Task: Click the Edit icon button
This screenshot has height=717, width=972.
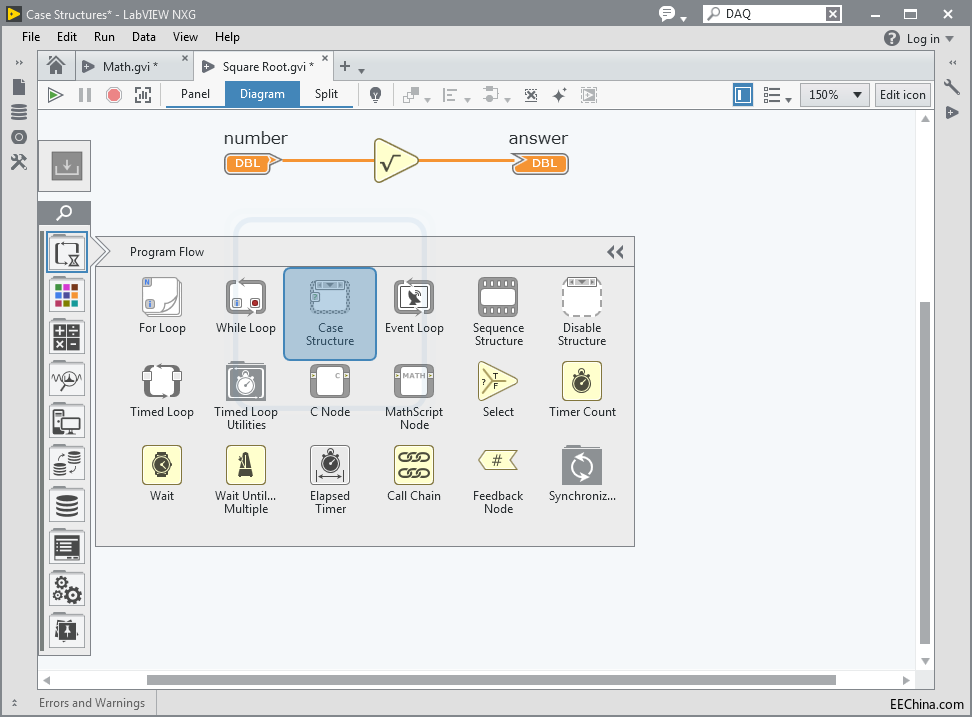Action: click(903, 95)
